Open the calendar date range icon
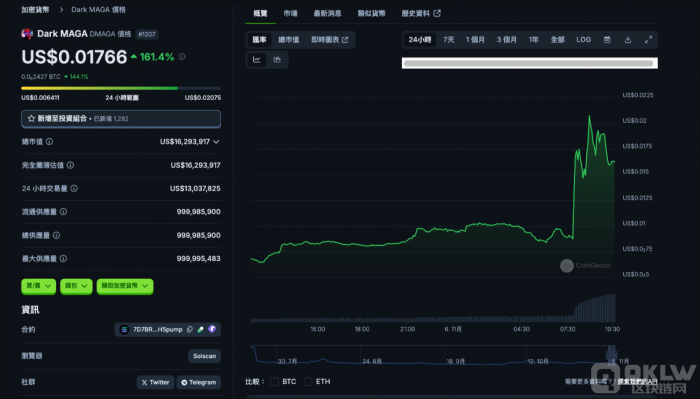 pyautogui.click(x=607, y=40)
